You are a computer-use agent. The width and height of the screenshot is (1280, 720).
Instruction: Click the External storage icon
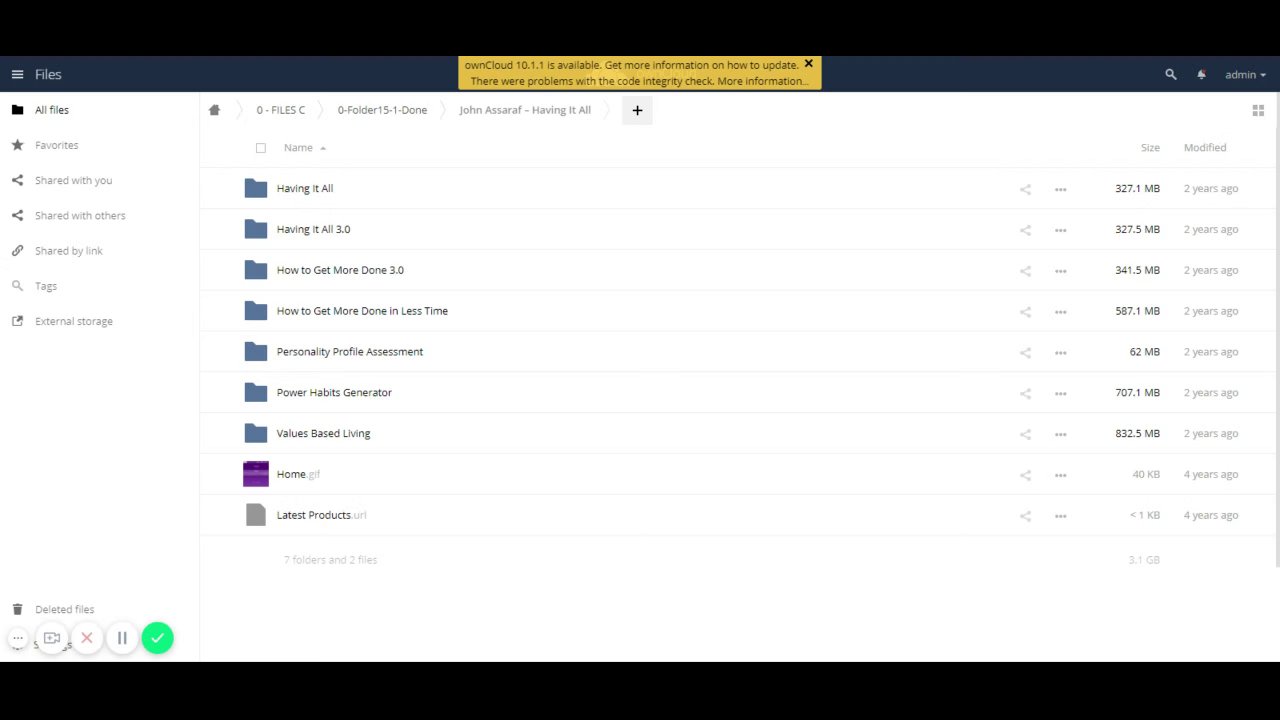[17, 321]
